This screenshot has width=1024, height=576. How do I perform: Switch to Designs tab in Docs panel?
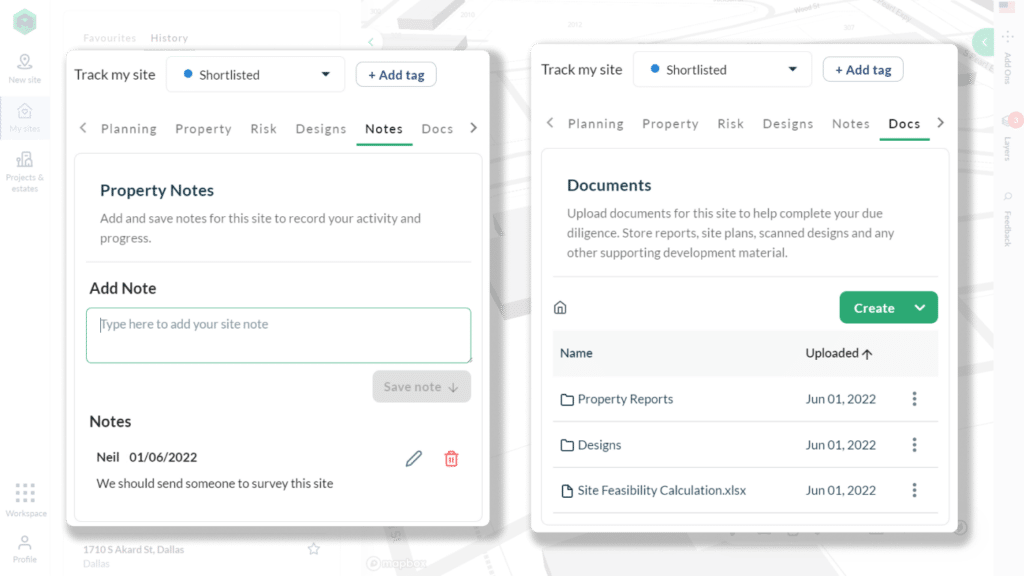tap(787, 124)
